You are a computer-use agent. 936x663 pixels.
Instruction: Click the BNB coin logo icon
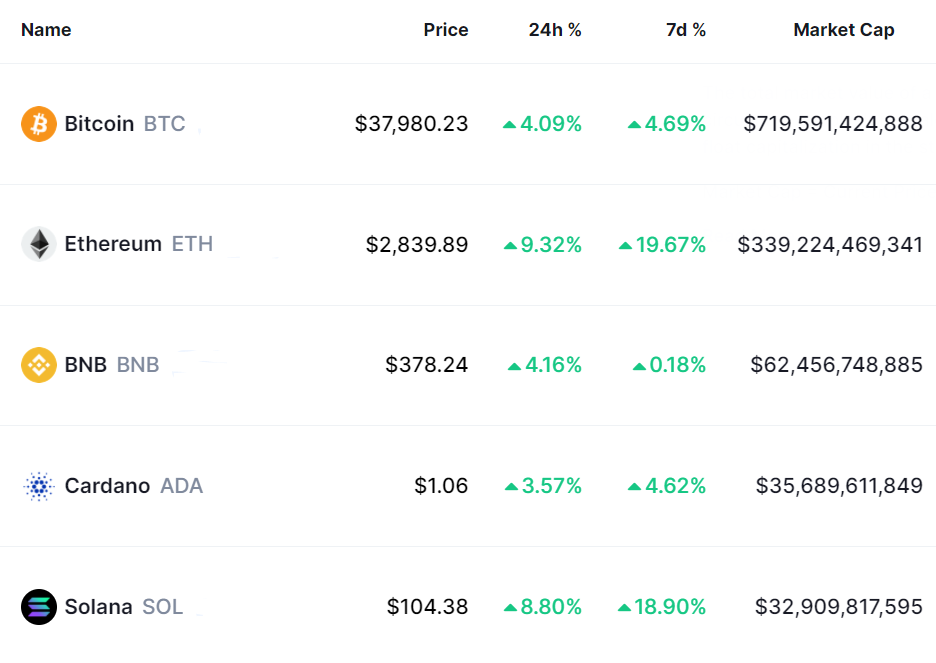tap(39, 365)
